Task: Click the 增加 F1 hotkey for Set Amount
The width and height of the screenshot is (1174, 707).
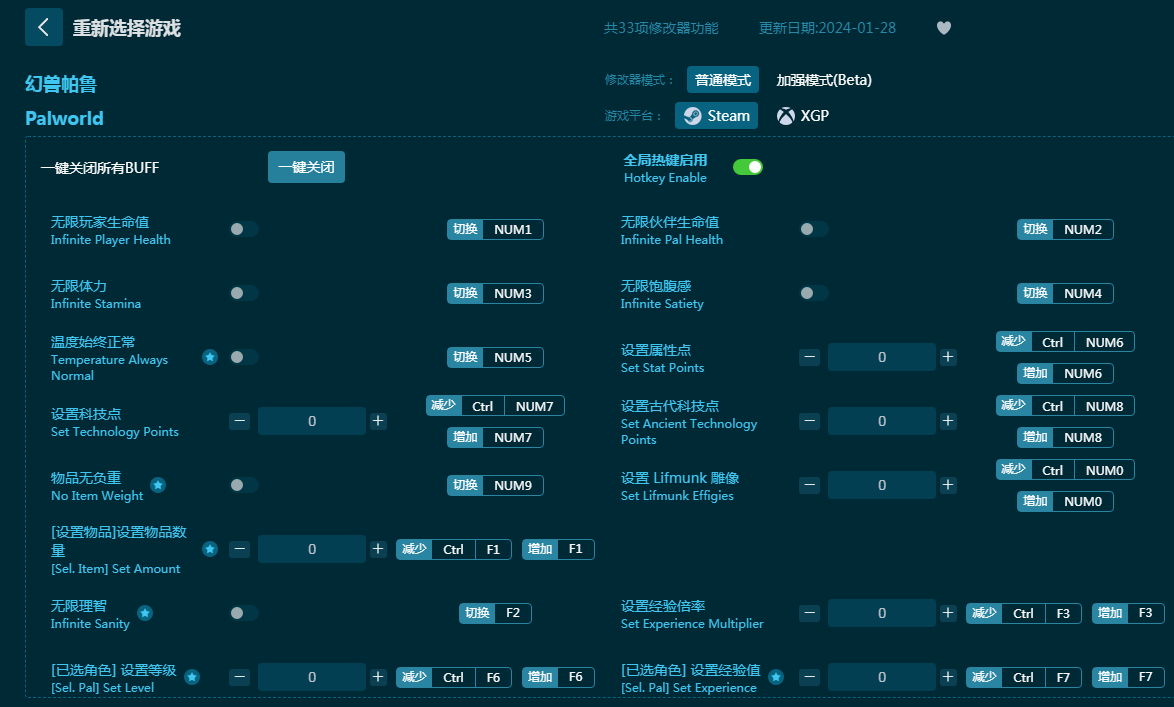Action: pos(559,549)
